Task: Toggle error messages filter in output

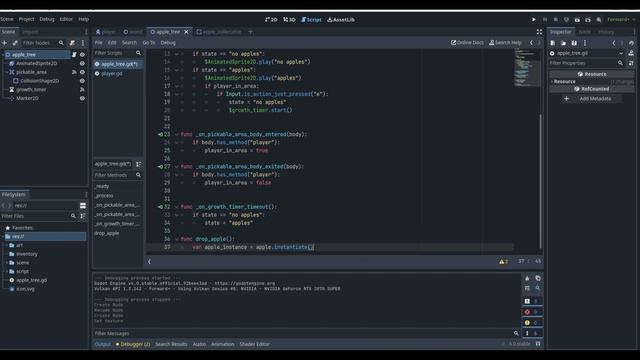Action: [x=532, y=312]
